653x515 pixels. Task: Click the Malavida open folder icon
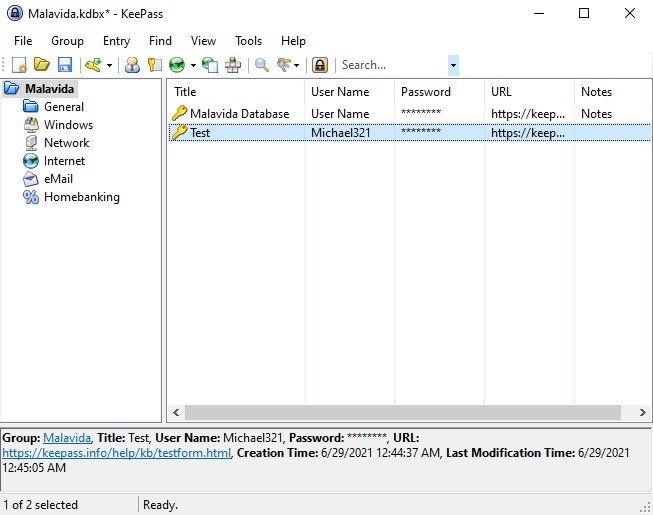[12, 88]
